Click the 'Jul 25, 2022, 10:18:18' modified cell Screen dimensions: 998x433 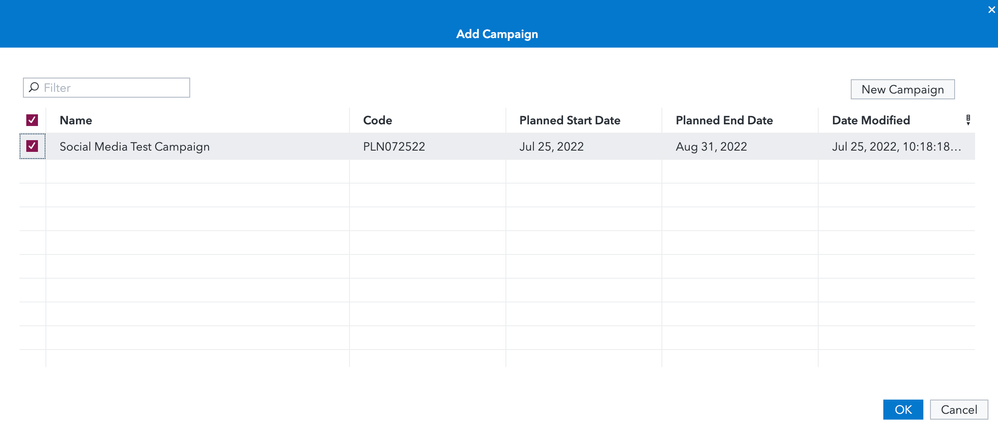[896, 146]
